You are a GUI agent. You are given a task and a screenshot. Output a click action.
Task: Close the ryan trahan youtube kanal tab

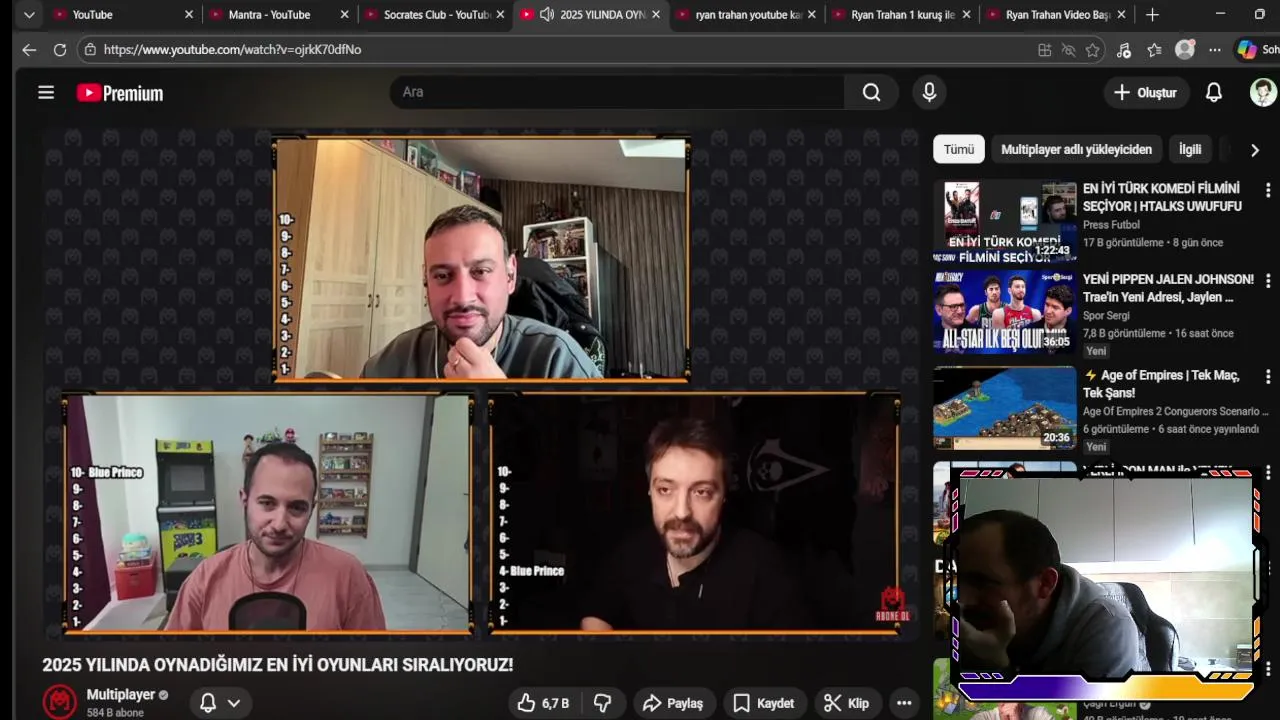click(x=811, y=15)
